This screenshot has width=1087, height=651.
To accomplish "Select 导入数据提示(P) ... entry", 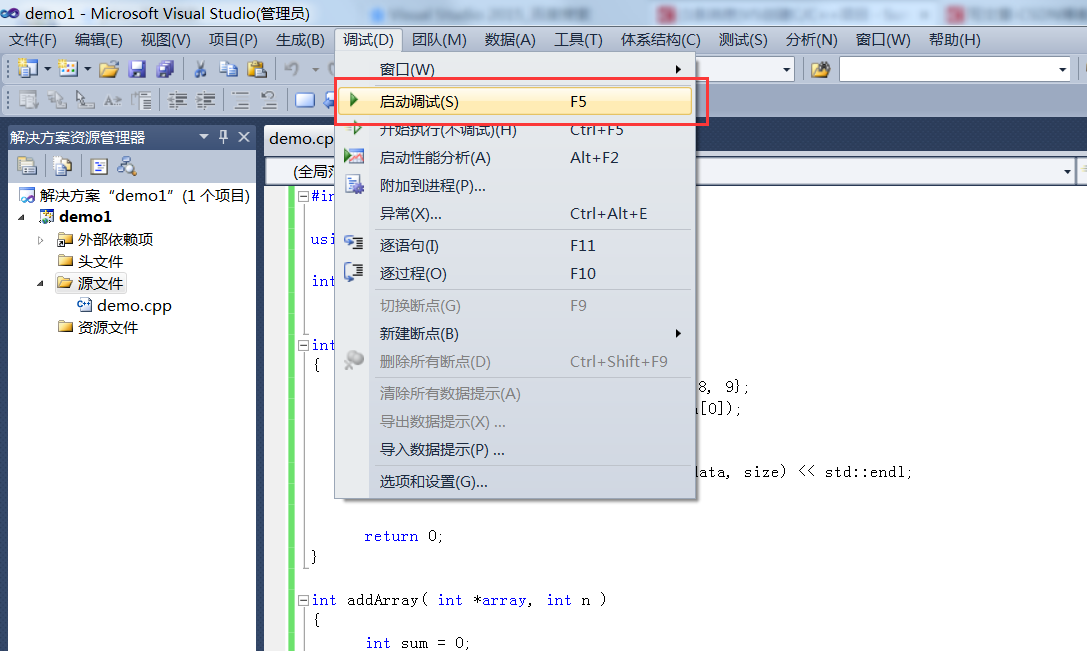I will pos(514,450).
